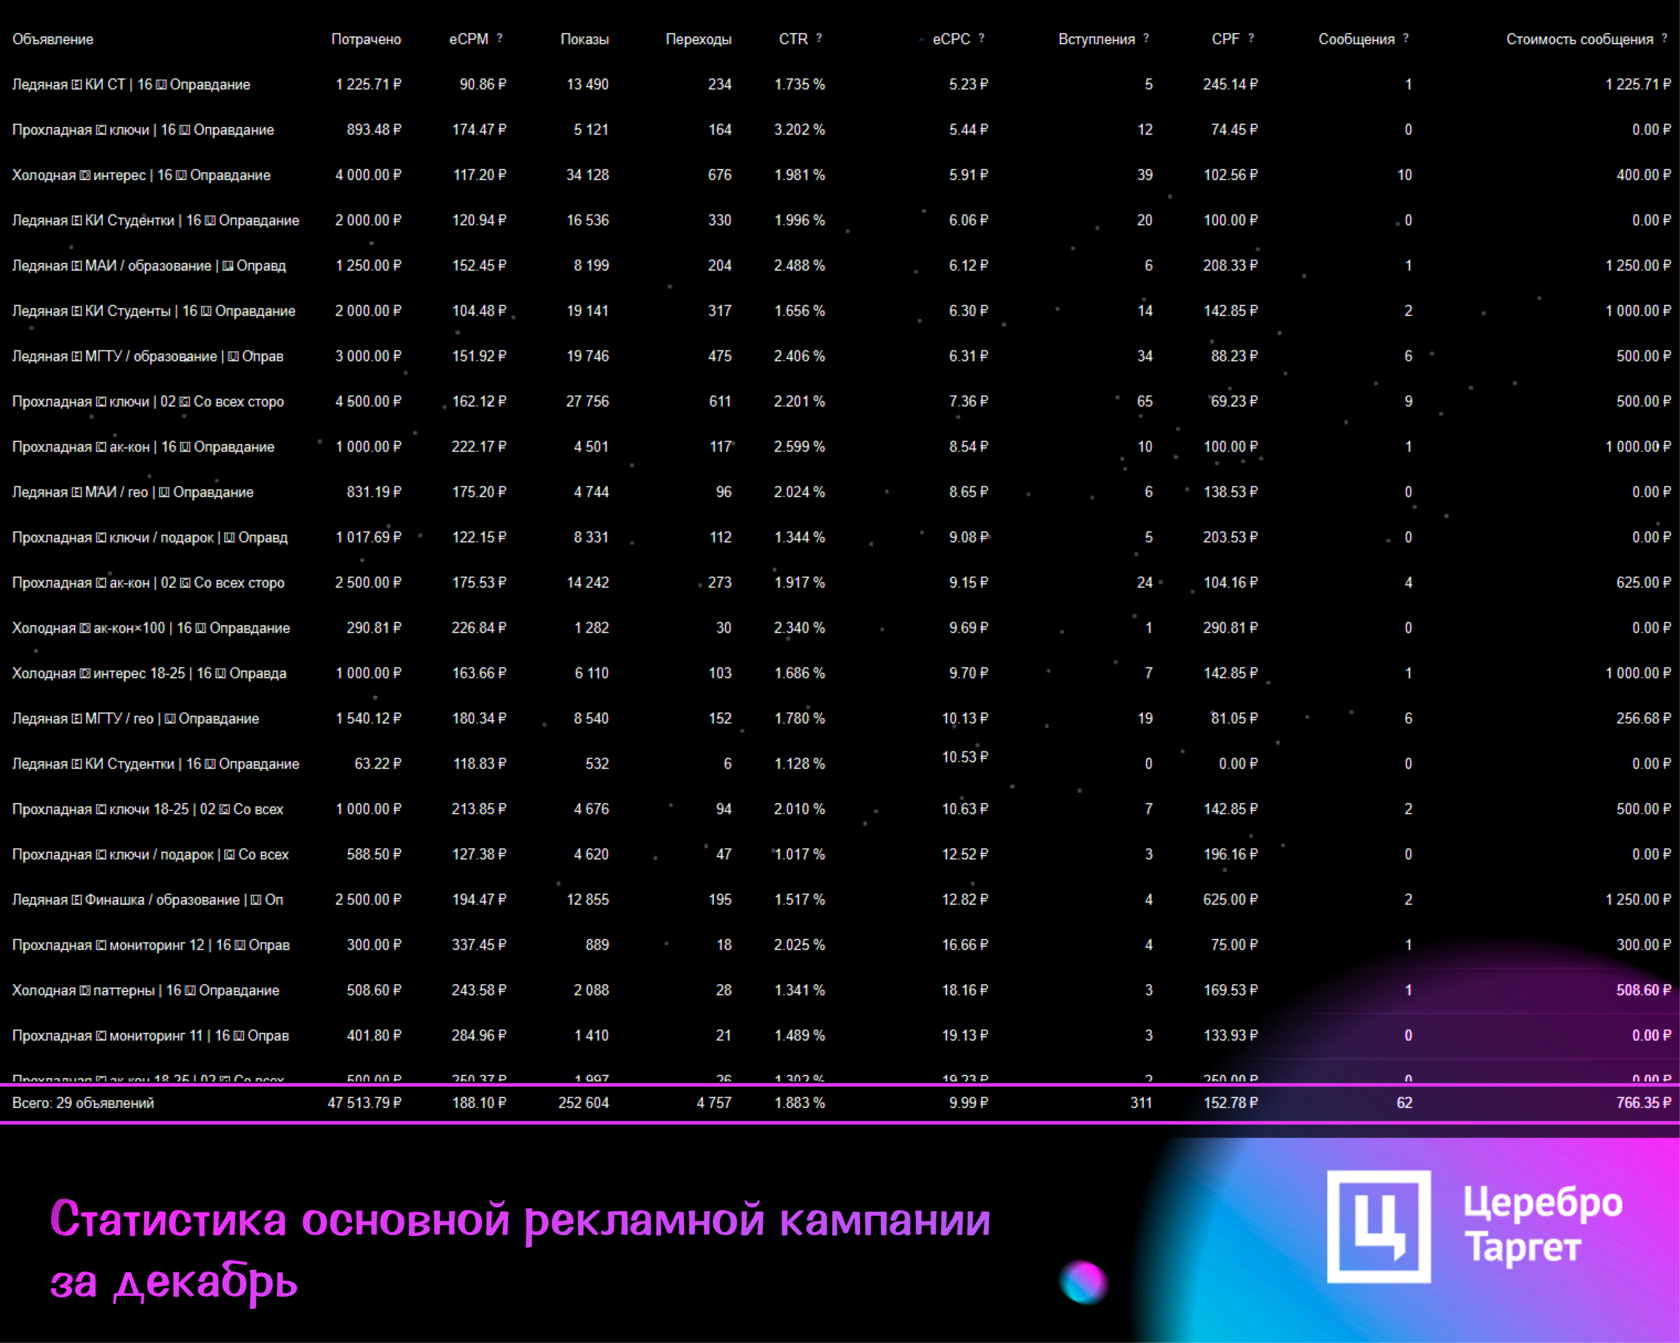Screen dimensions: 1680x1343
Task: Click the help icon next to eCPM
Action: [500, 38]
